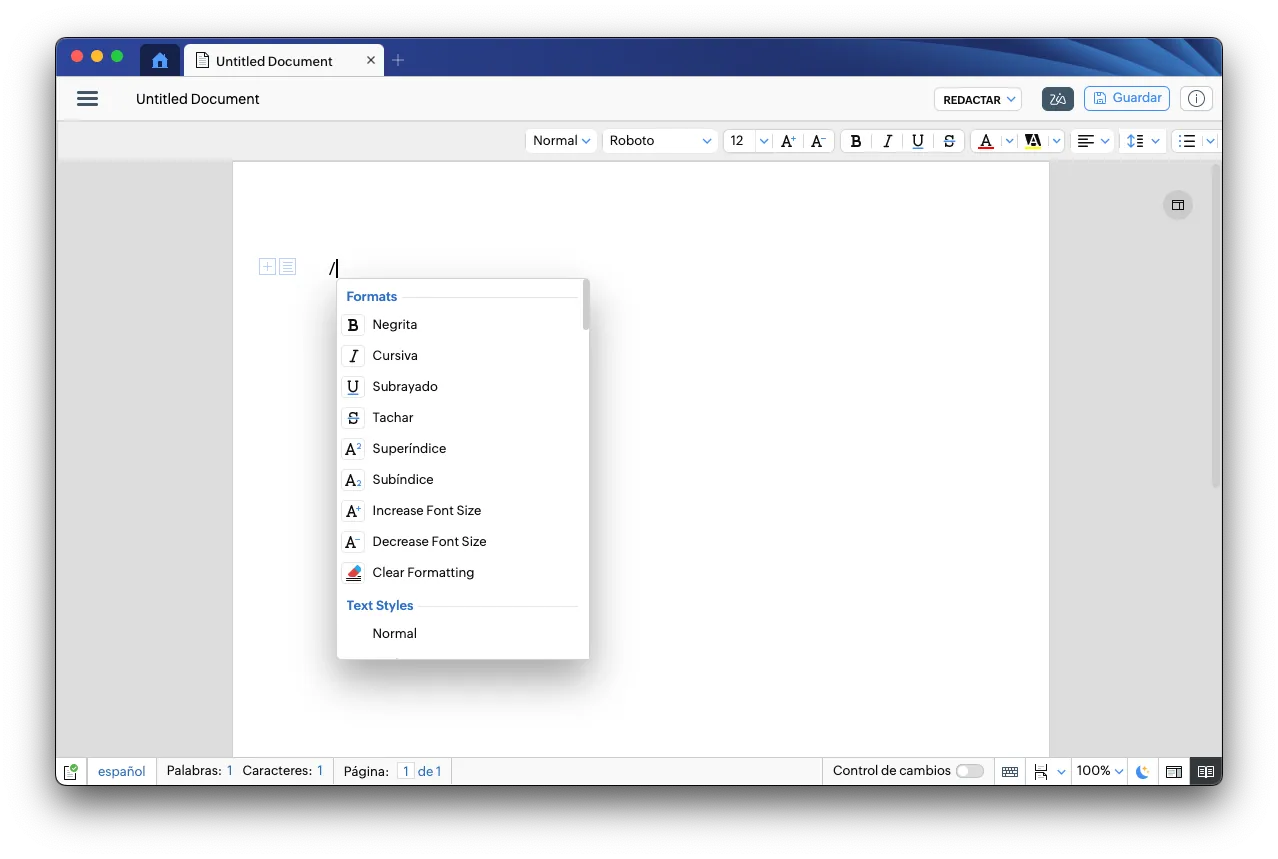Toggle bold in the toolbar

[856, 141]
